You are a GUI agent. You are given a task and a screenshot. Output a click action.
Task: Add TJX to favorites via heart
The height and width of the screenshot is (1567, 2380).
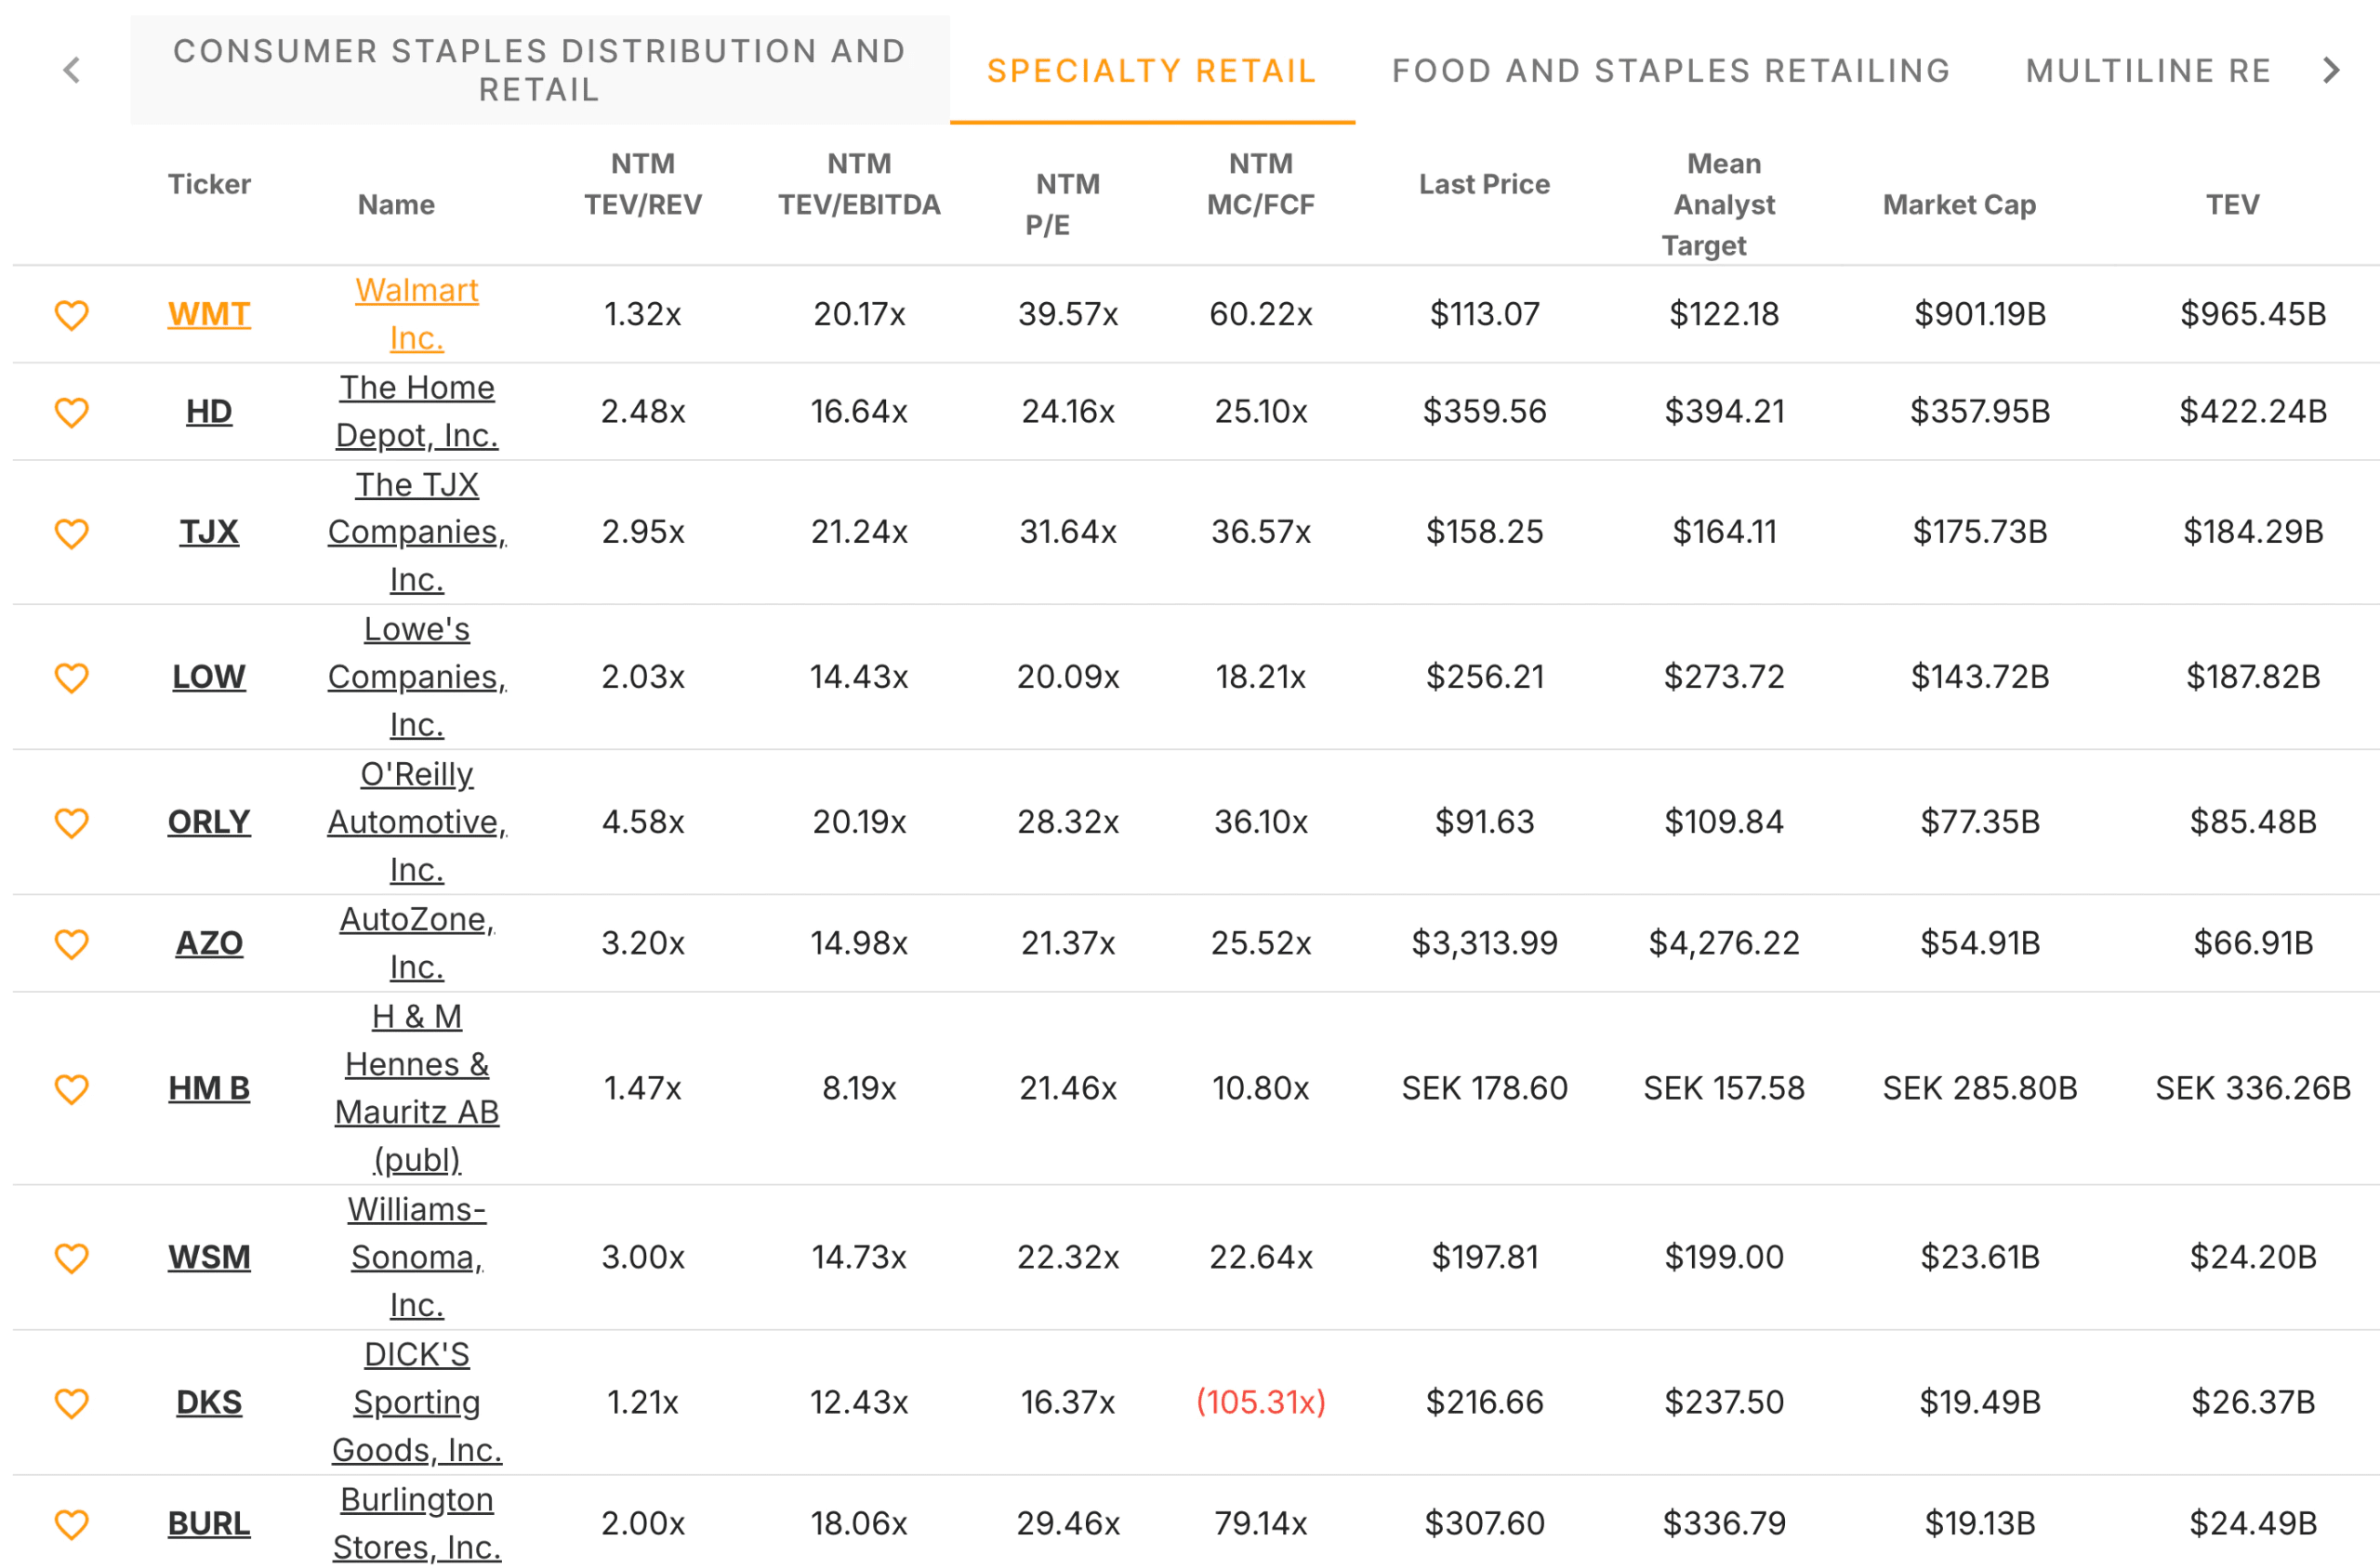point(71,533)
